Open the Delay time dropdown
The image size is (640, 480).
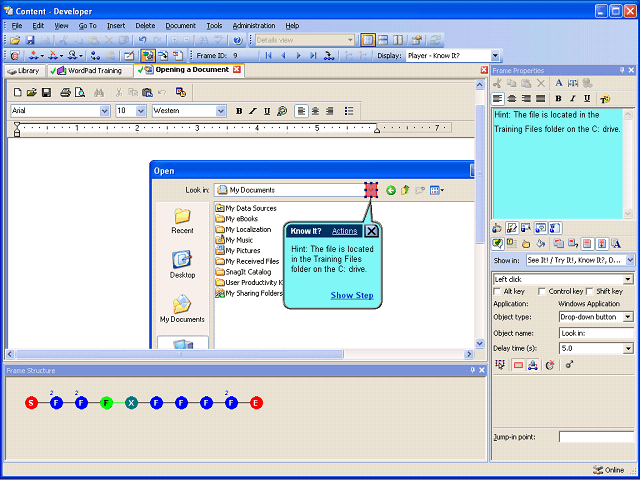[629, 349]
